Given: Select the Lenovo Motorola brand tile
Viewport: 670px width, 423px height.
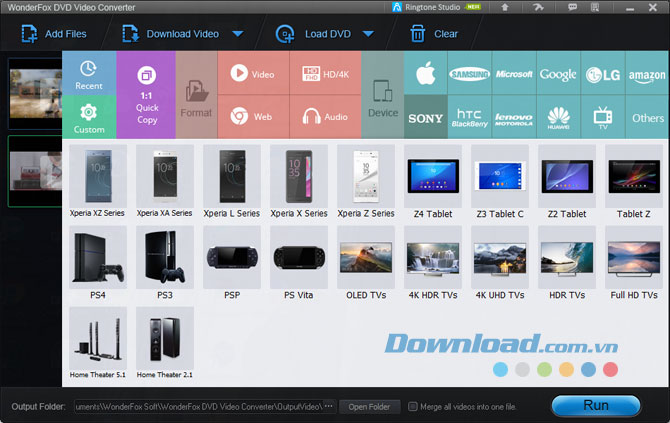Looking at the screenshot, I should [x=514, y=117].
